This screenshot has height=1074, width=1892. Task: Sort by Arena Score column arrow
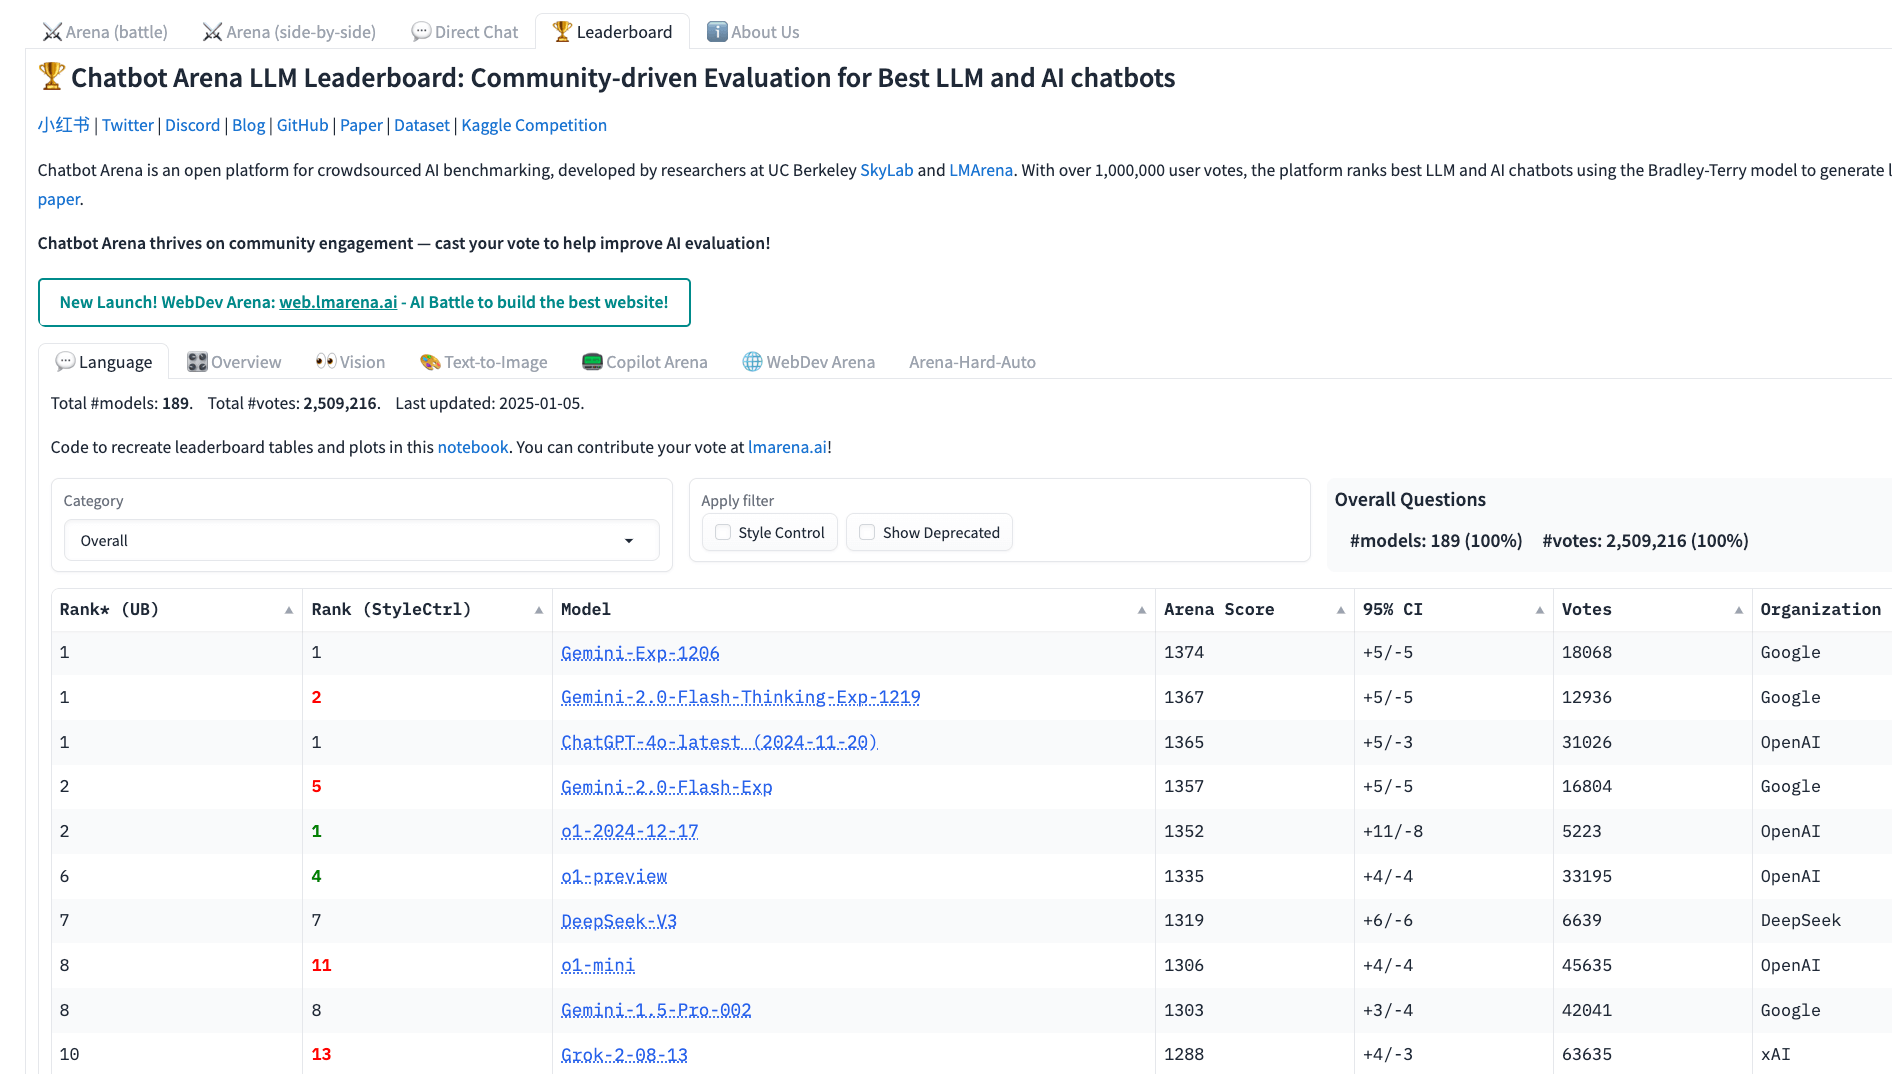point(1340,610)
